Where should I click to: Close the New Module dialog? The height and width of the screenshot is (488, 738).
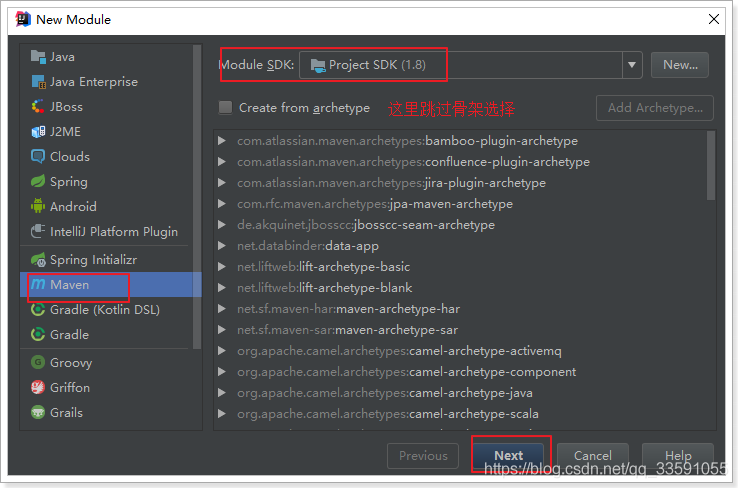[x=714, y=19]
